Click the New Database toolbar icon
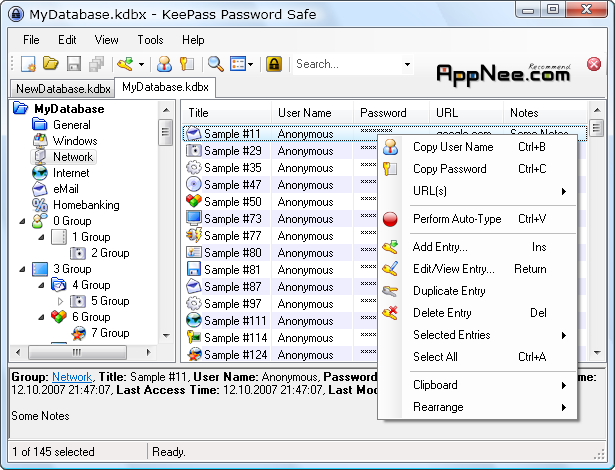Viewport: 615px width, 470px height. pyautogui.click(x=28, y=64)
